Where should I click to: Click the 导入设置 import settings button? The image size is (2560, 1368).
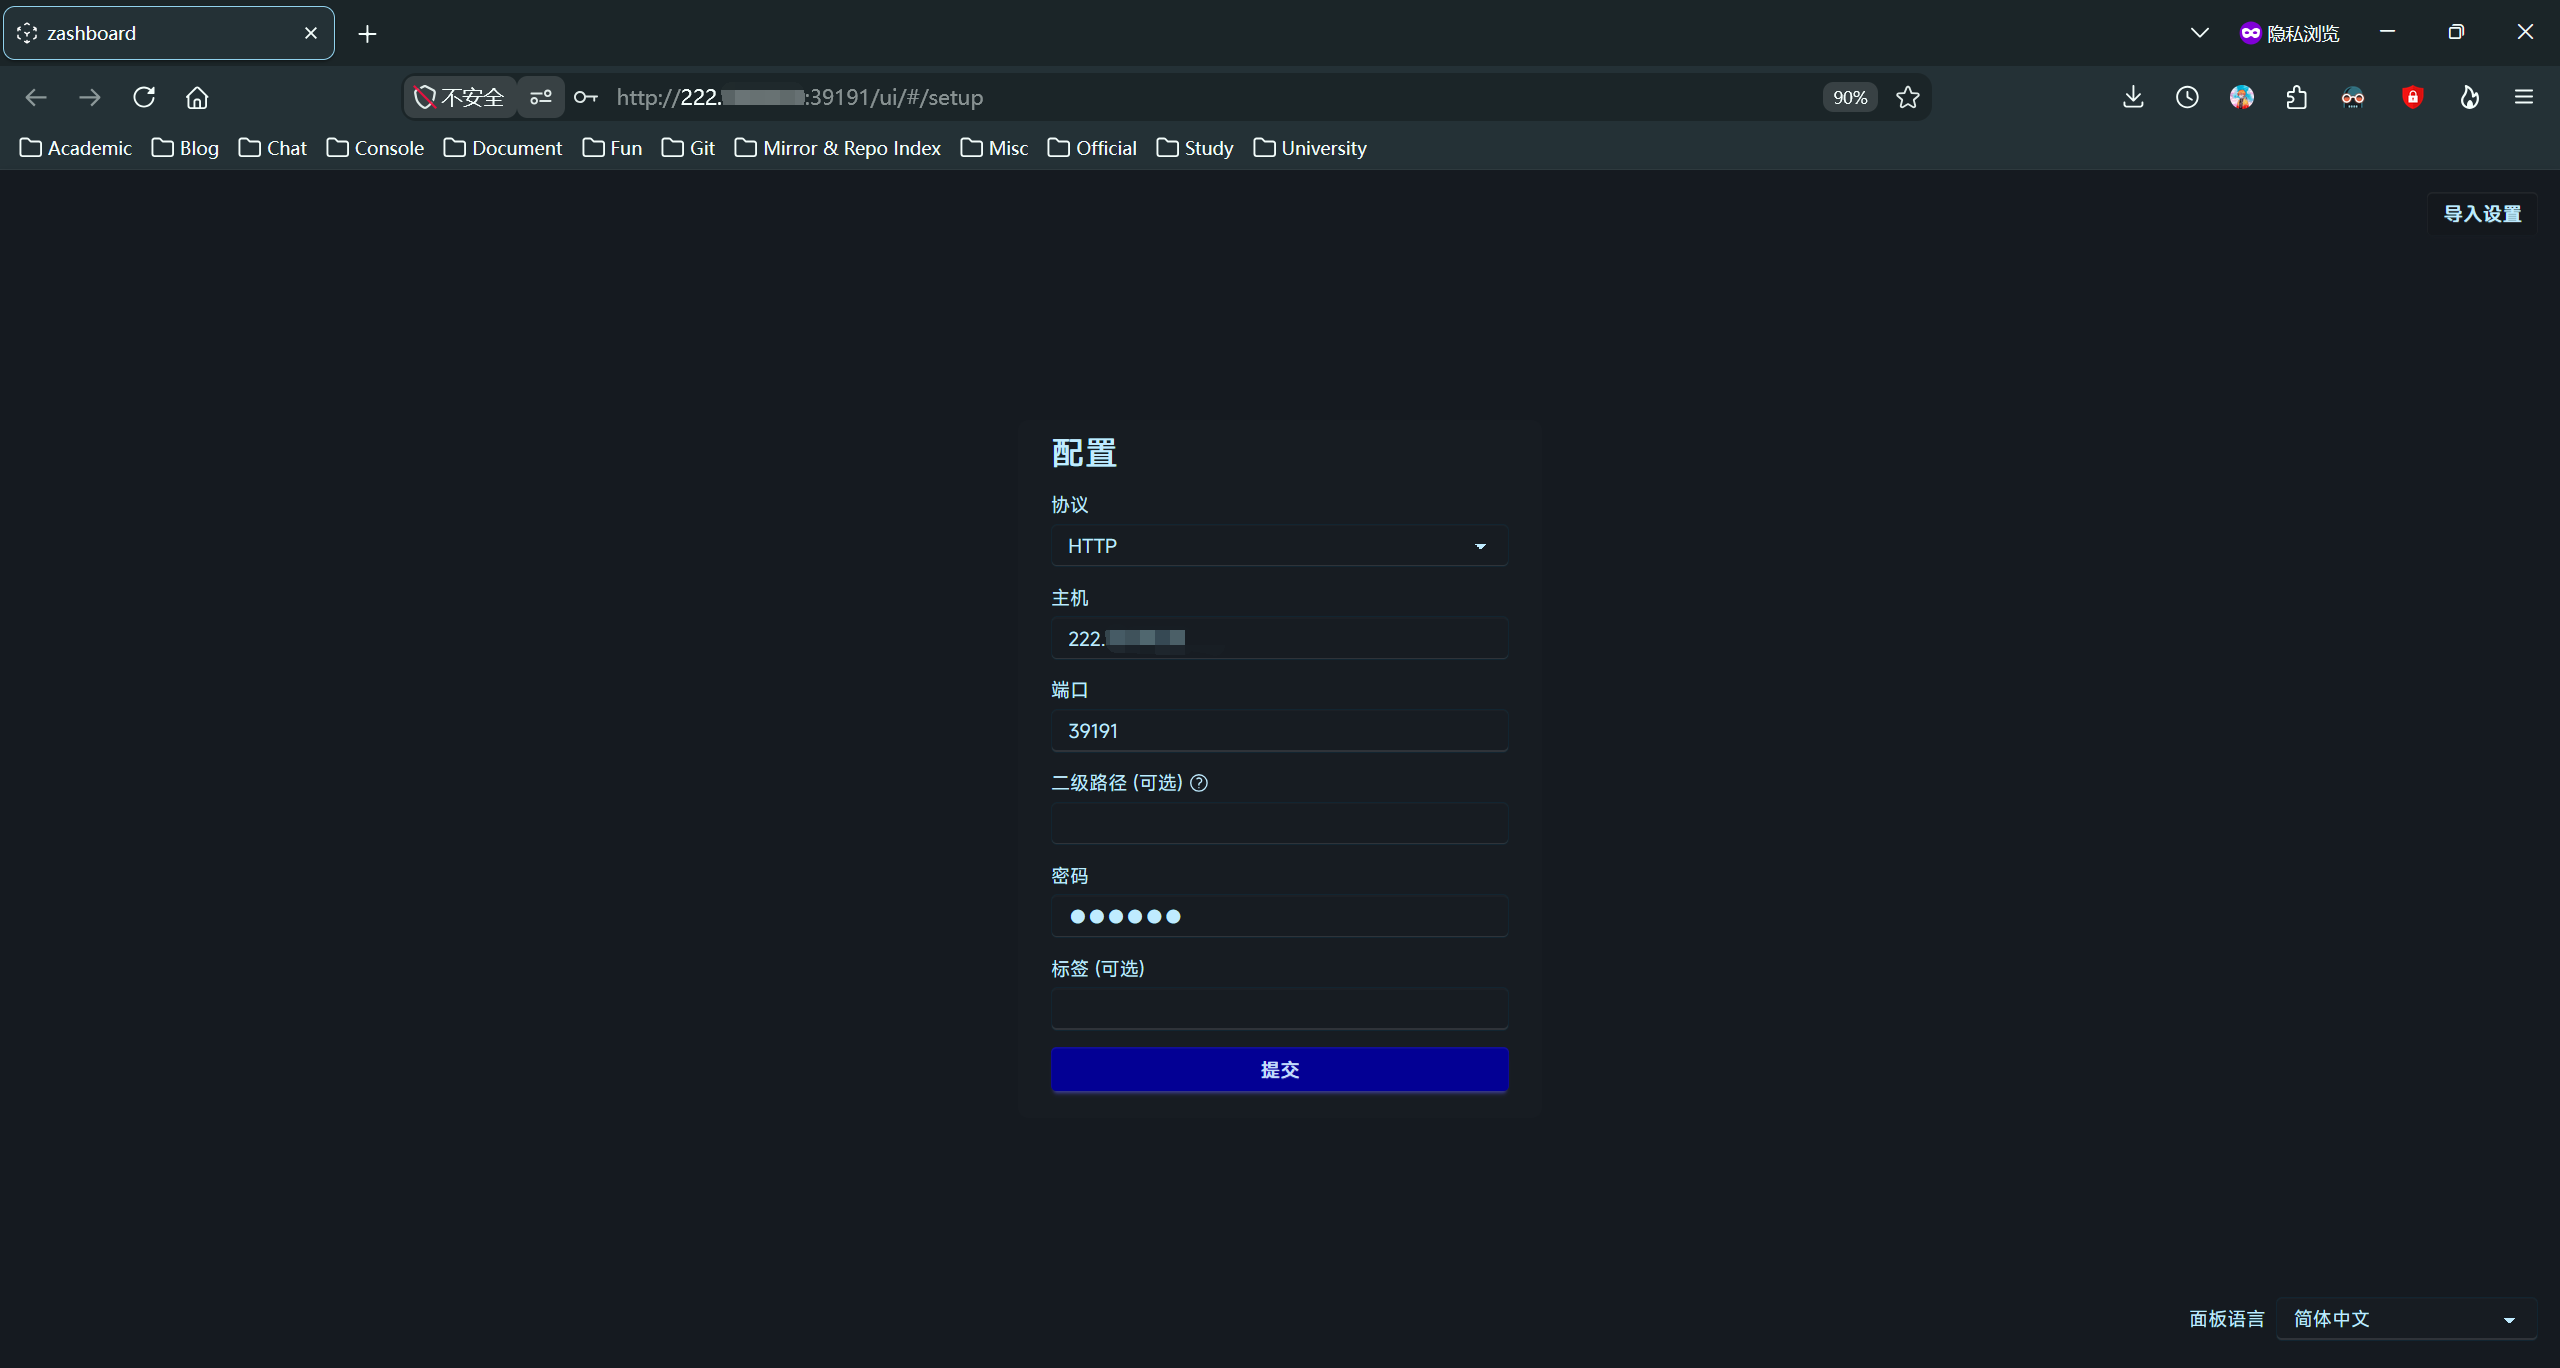pos(2482,214)
